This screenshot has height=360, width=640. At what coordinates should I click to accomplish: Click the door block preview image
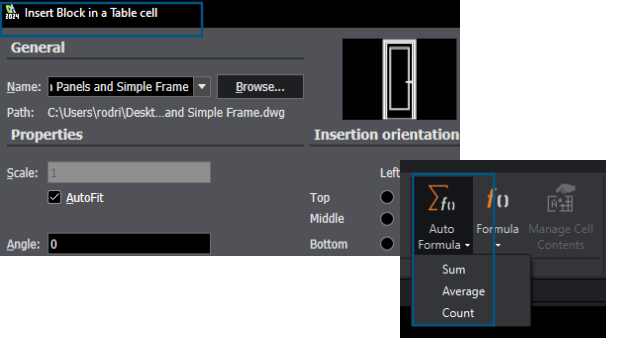click(x=399, y=79)
